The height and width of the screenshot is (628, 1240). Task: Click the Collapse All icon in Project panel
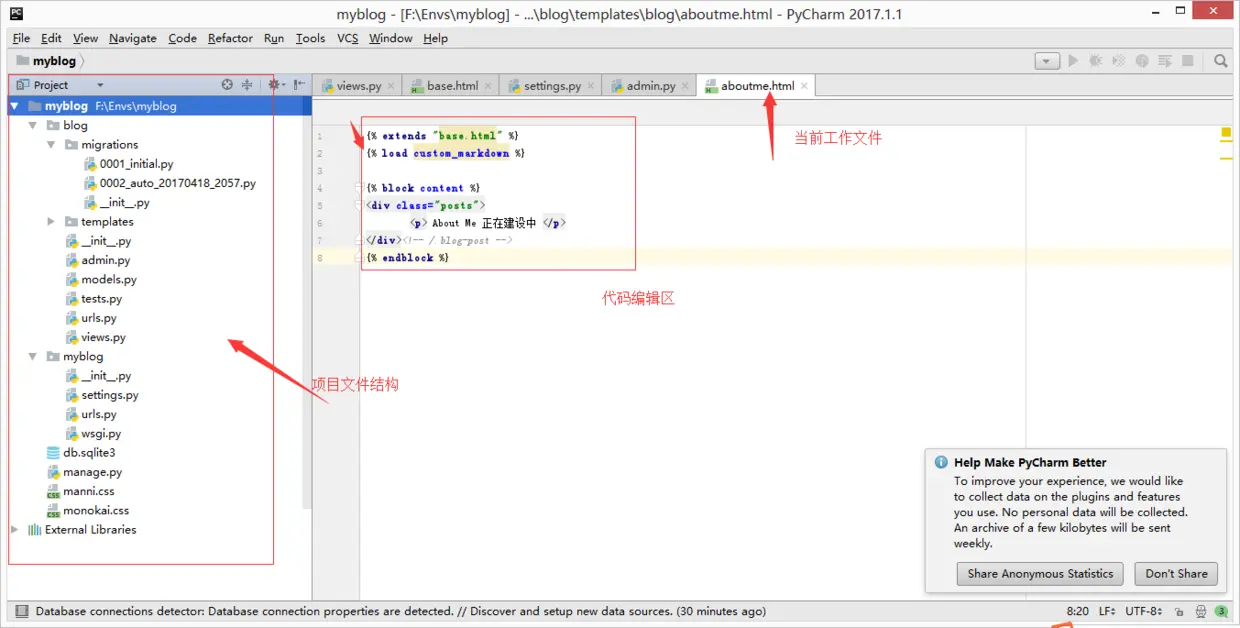(x=247, y=85)
